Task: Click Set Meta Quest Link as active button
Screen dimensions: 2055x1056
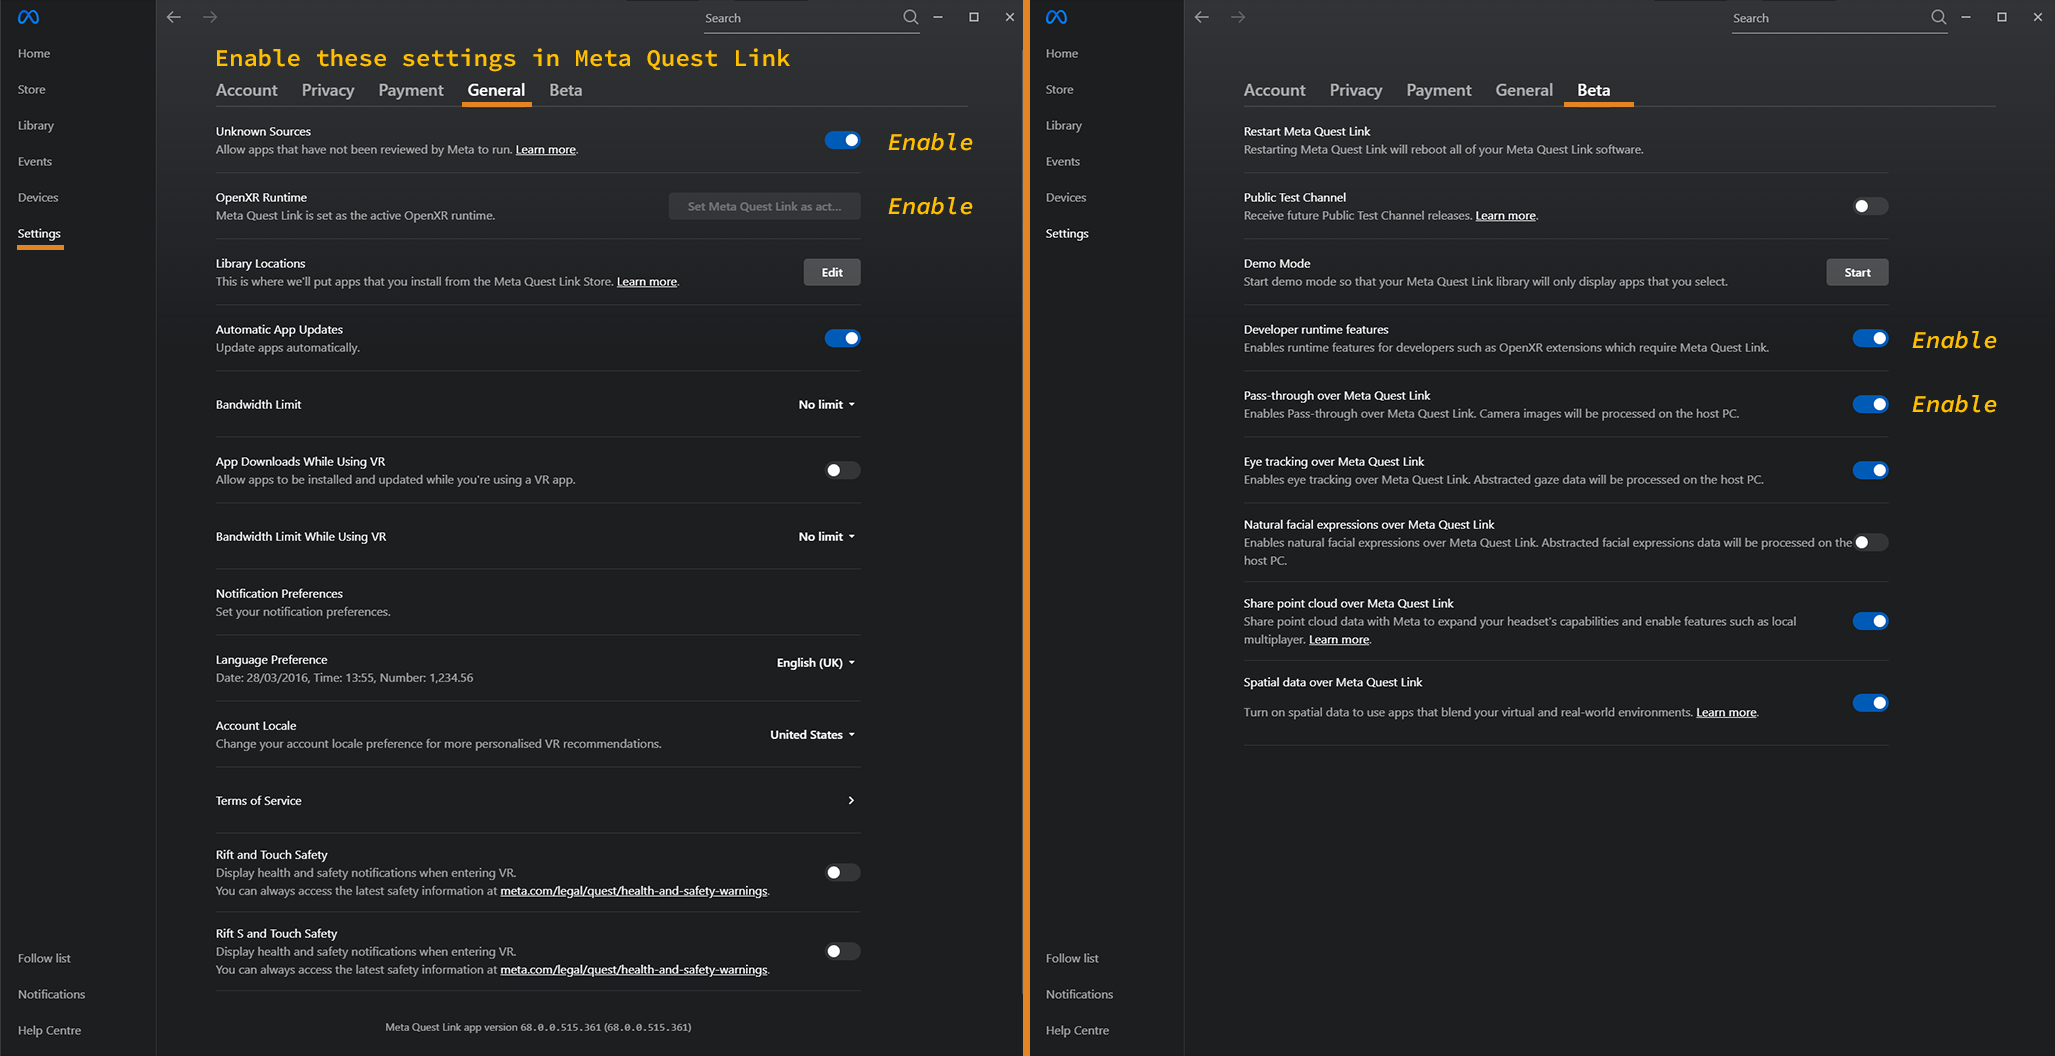Action: [x=764, y=206]
